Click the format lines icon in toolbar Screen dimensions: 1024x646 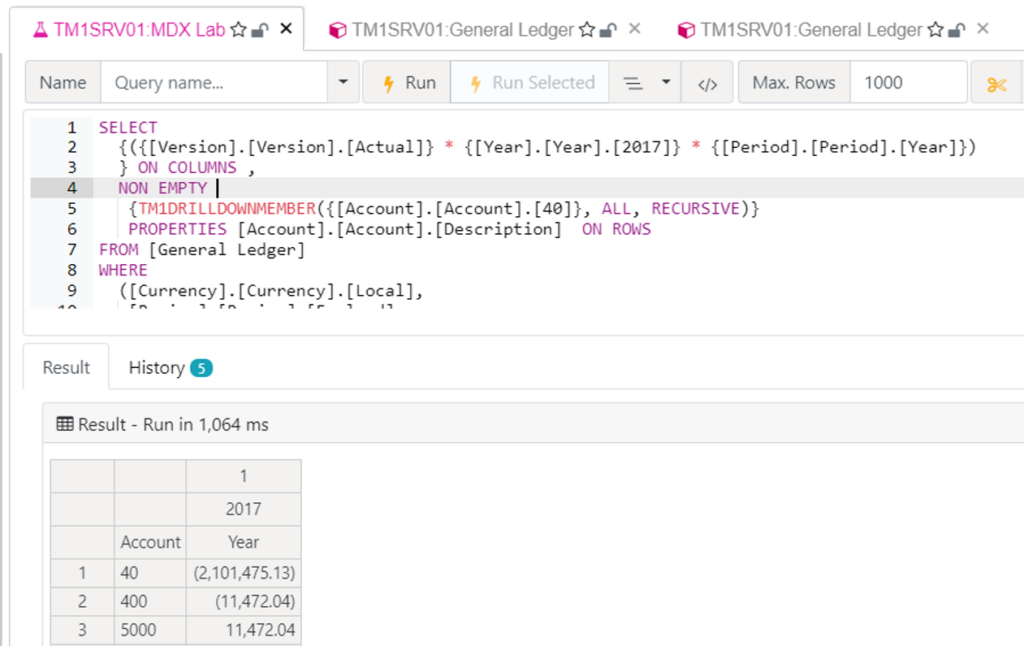pos(632,83)
